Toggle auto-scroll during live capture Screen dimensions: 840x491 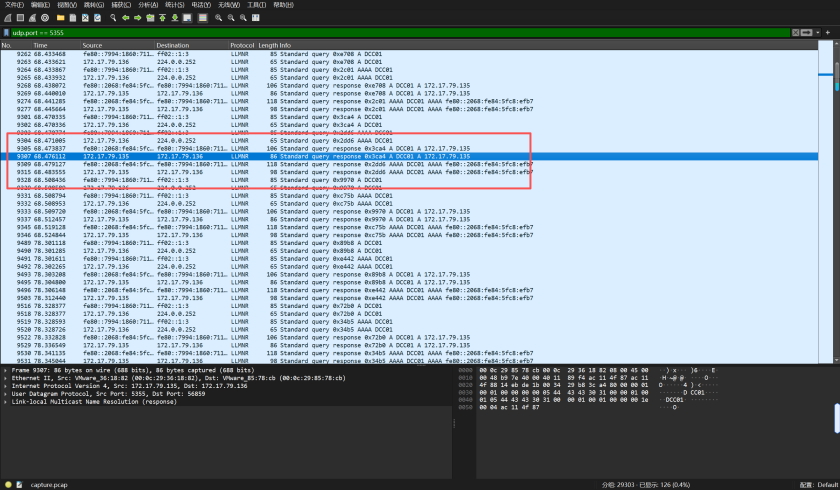pos(189,18)
